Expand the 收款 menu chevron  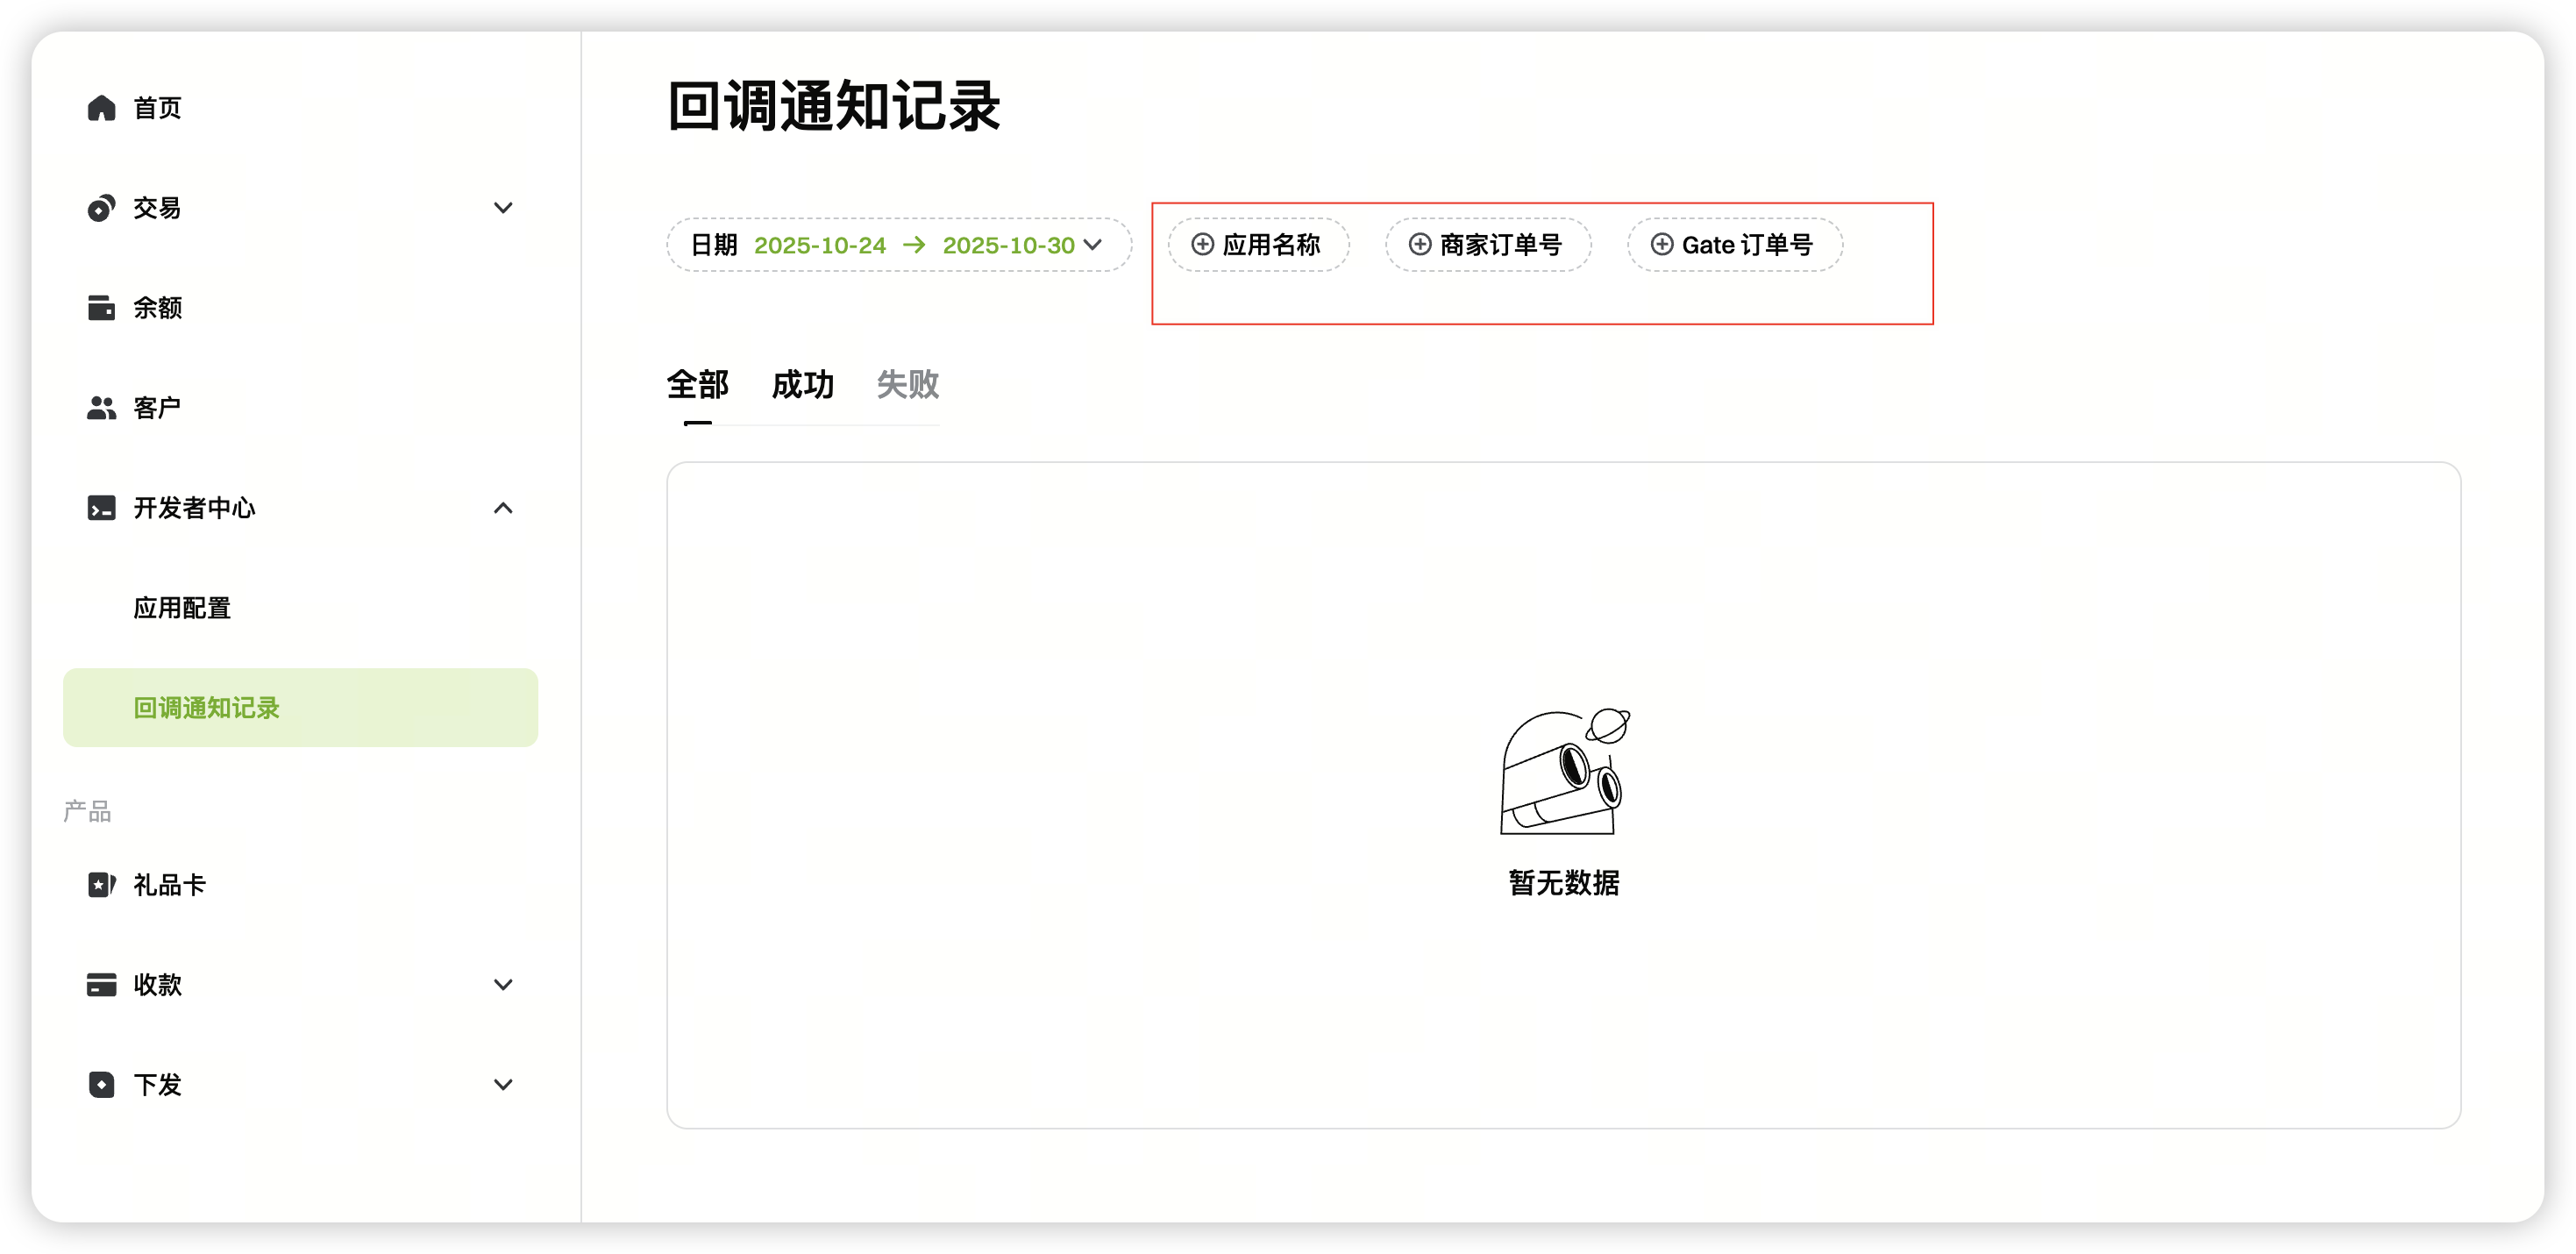pyautogui.click(x=503, y=985)
